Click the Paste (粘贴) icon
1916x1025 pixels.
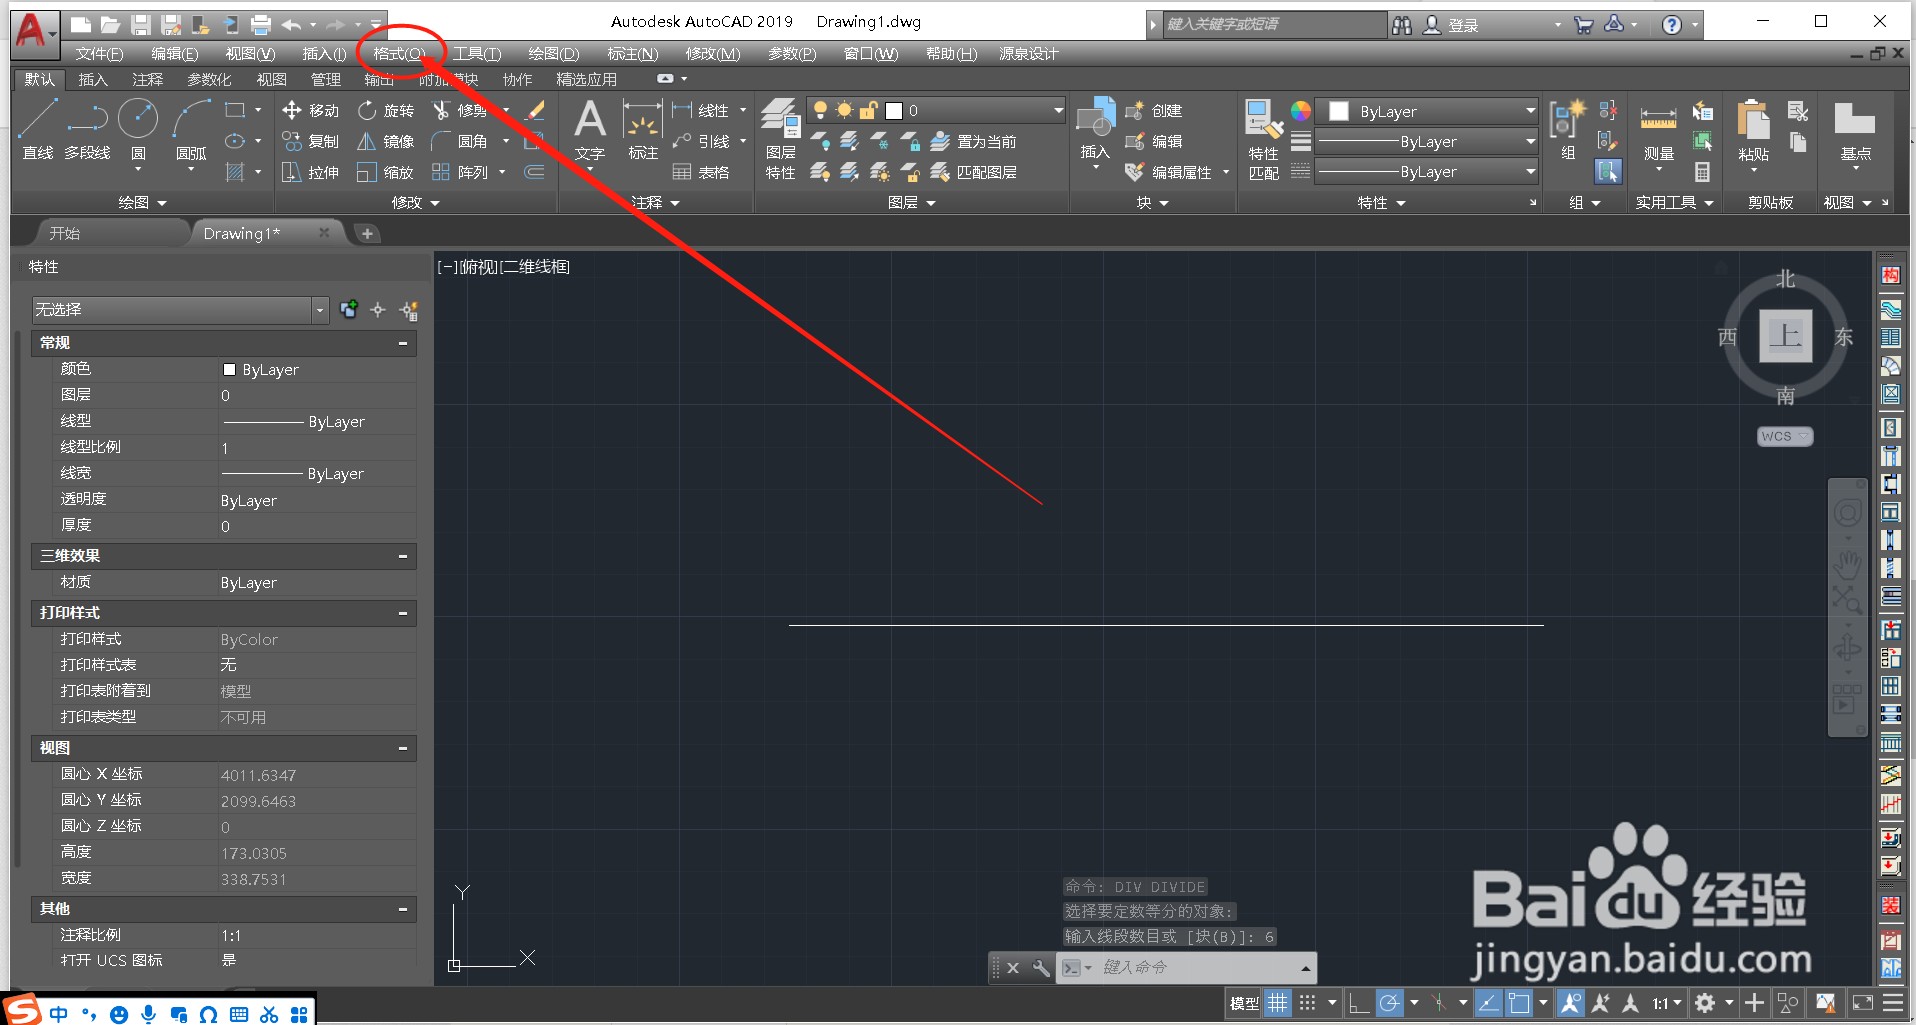1753,131
